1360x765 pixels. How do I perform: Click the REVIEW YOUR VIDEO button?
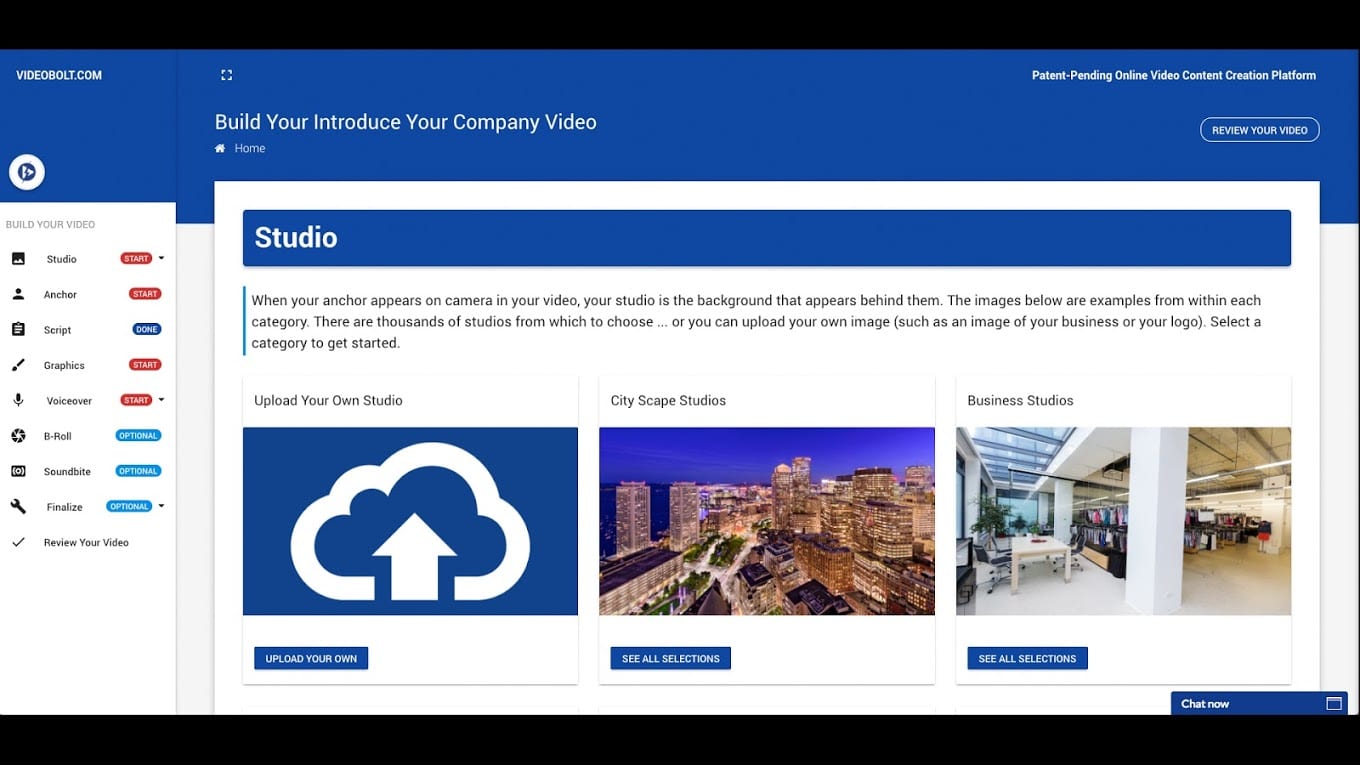click(1259, 130)
